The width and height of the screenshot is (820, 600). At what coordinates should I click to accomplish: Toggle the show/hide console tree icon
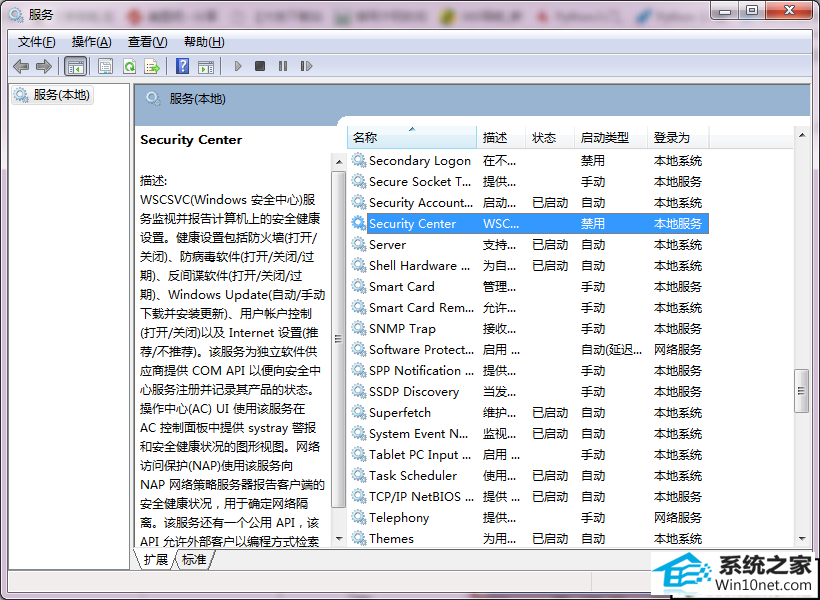tap(75, 66)
